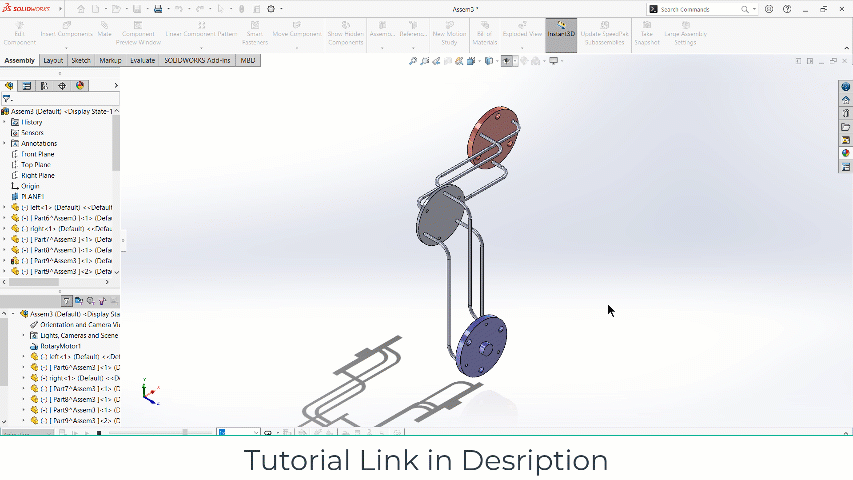The image size is (853, 480).
Task: Click Move Component command
Action: (296, 30)
